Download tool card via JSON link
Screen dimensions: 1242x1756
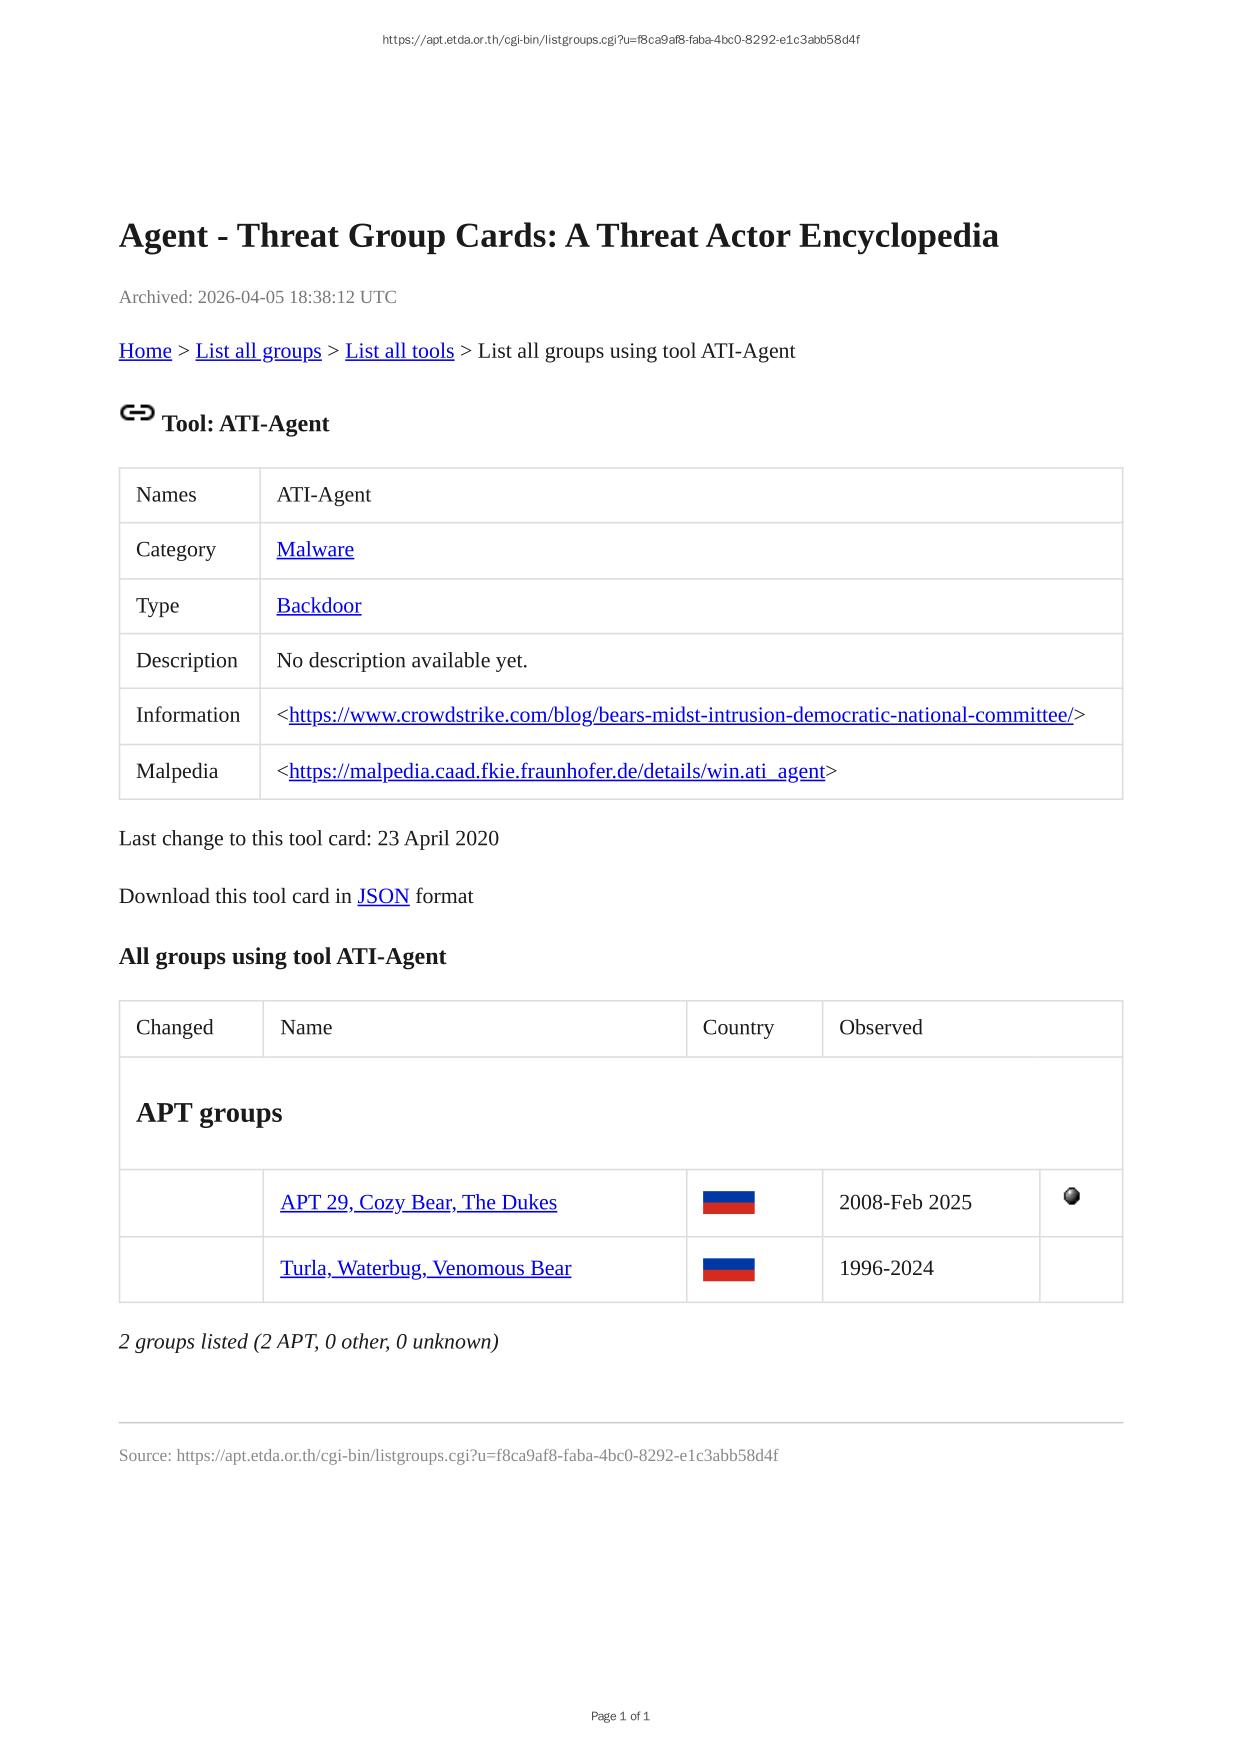[x=383, y=896]
